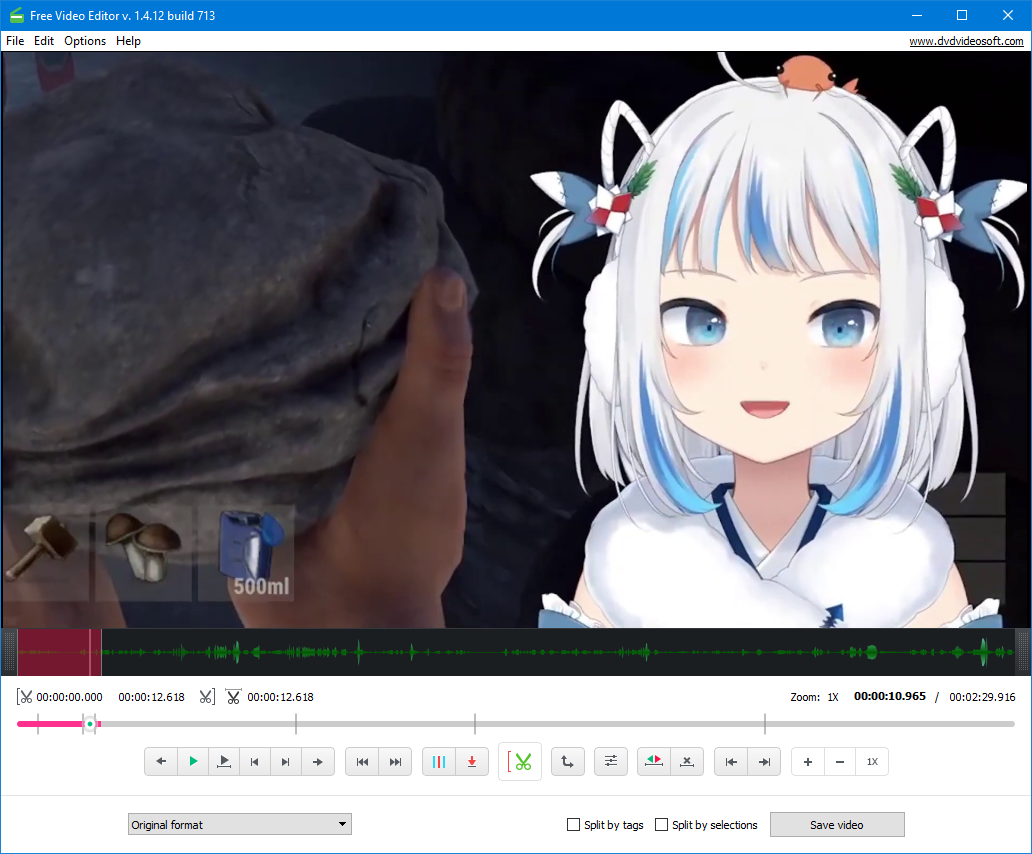Open the Edit menu

[44, 41]
